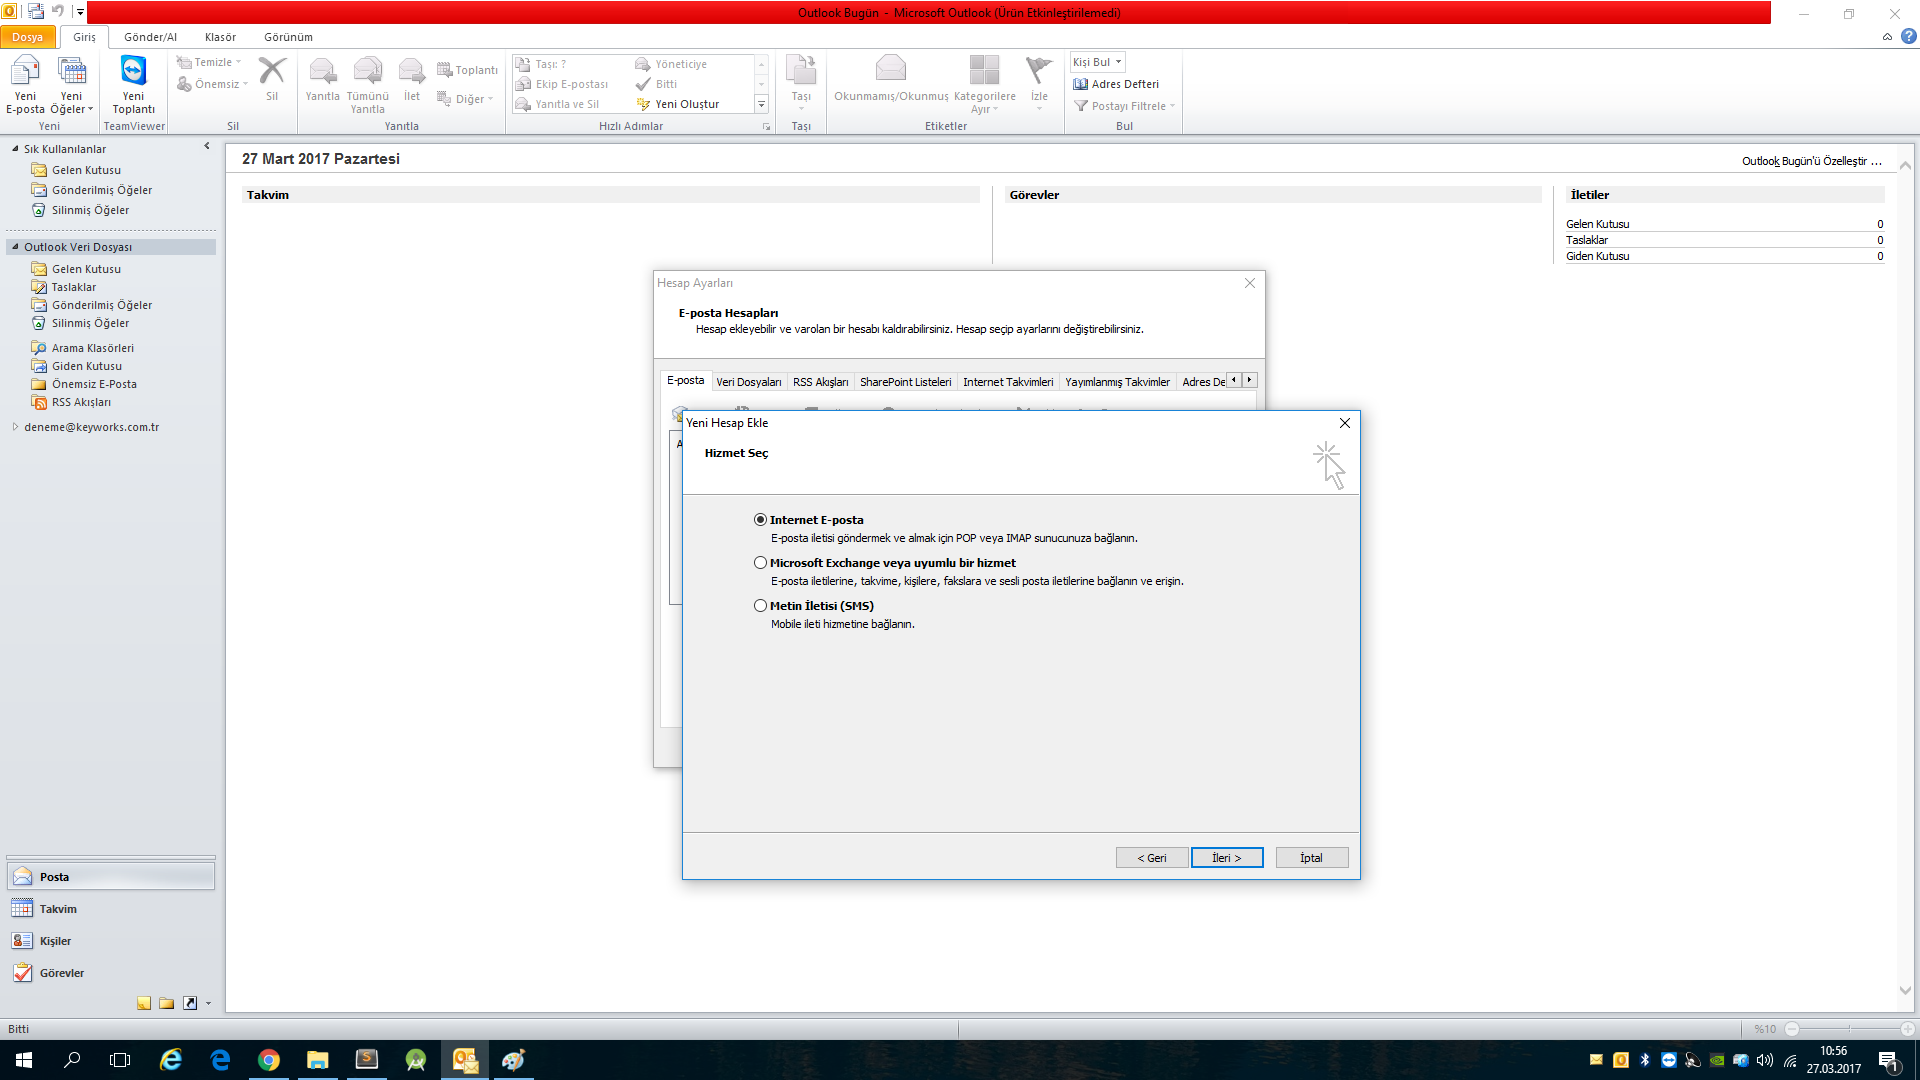Open Kategorilere Ayır menu
This screenshot has height=1080, width=1920.
coord(984,85)
